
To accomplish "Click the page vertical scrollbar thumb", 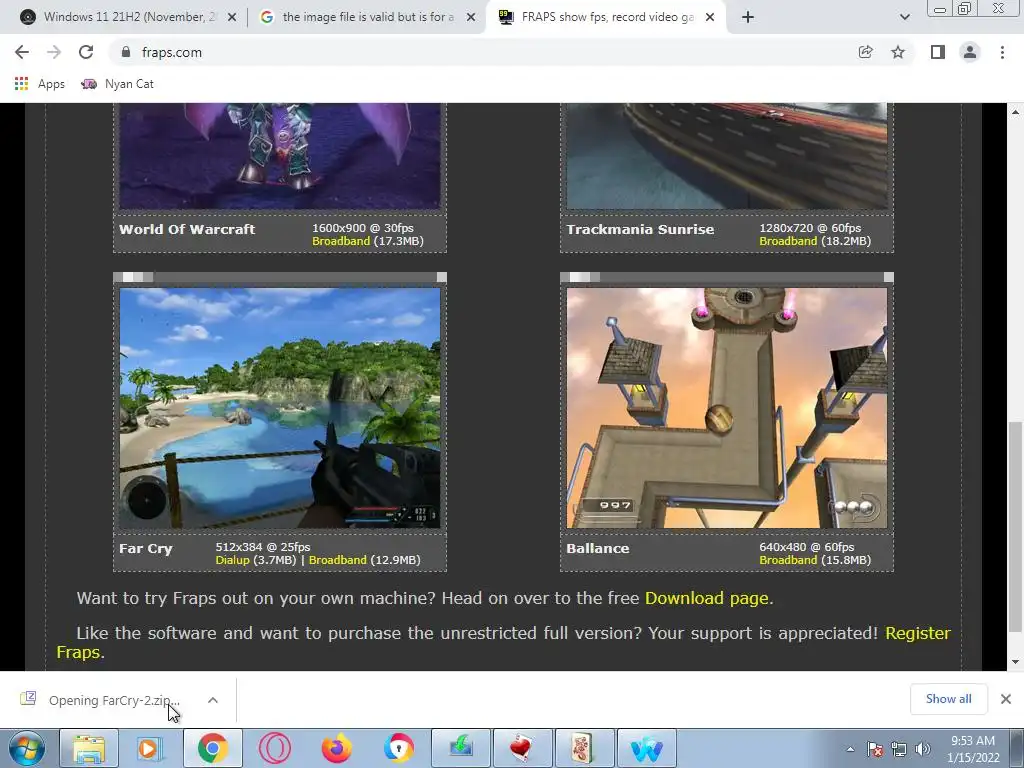I will (x=1015, y=527).
